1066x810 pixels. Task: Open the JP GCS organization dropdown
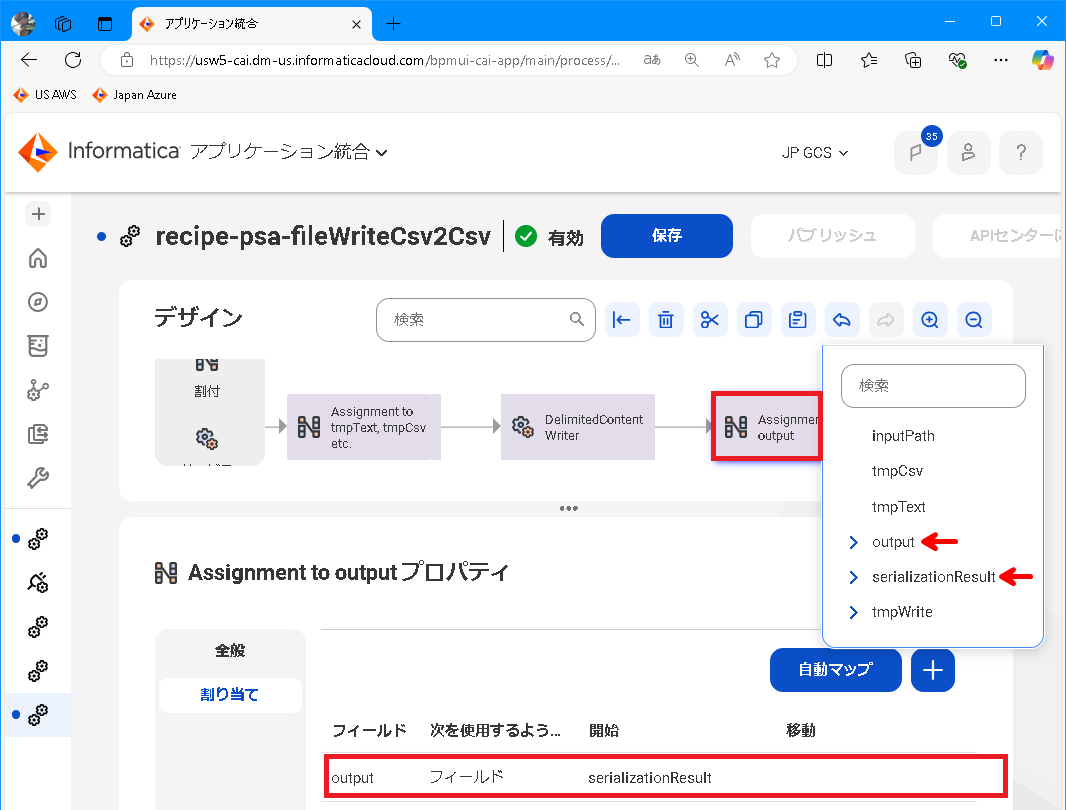814,153
